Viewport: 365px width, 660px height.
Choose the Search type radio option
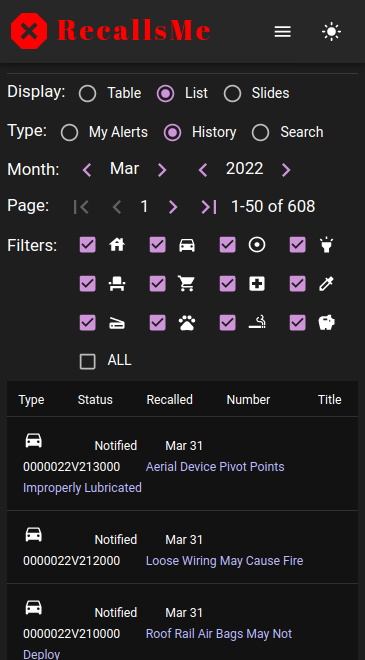coord(260,133)
